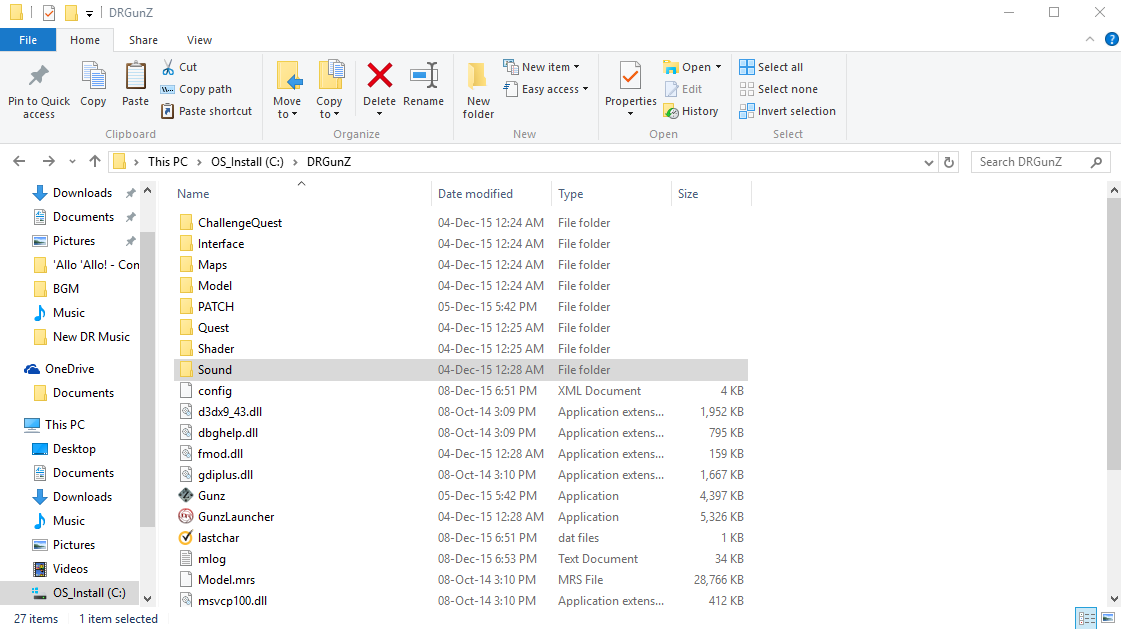
Task: Select the lastchar dat file icon
Action: click(186, 538)
